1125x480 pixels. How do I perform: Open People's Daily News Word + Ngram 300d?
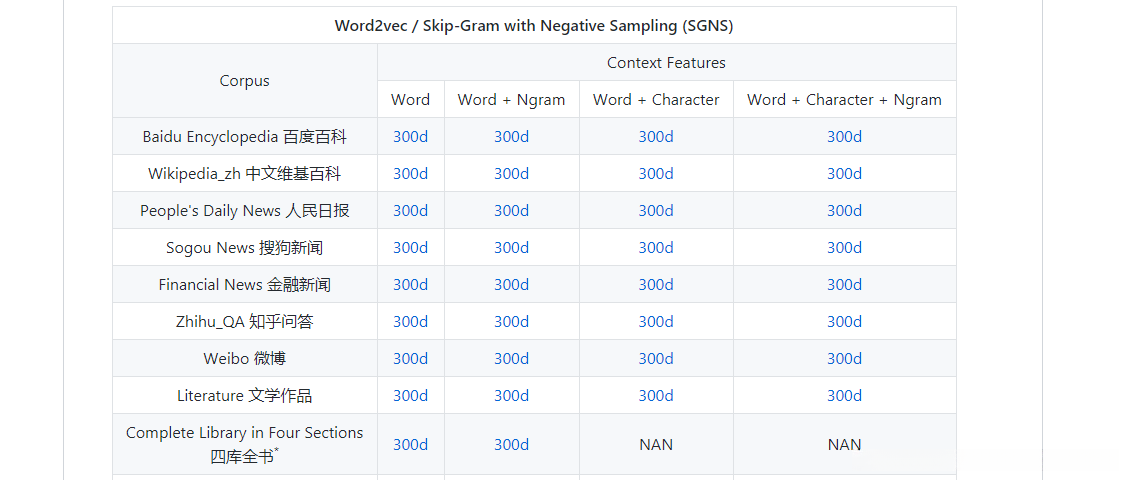click(x=512, y=210)
